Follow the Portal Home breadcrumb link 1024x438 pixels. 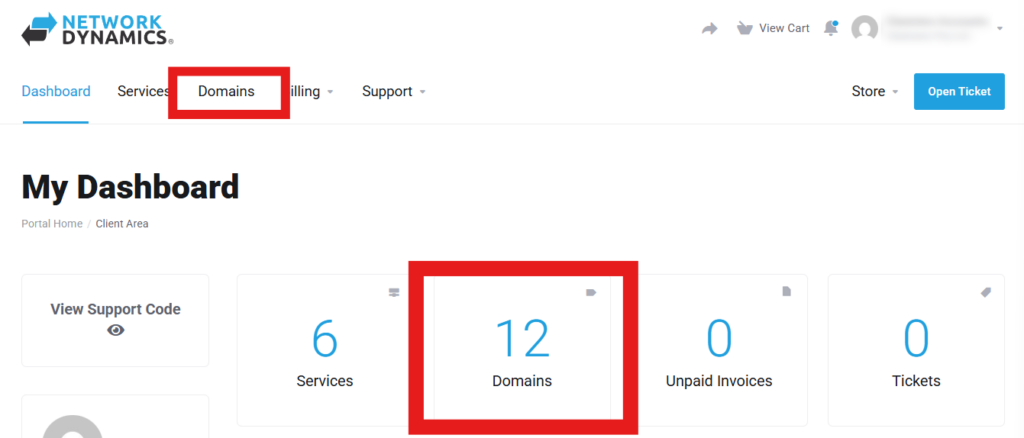tap(52, 224)
